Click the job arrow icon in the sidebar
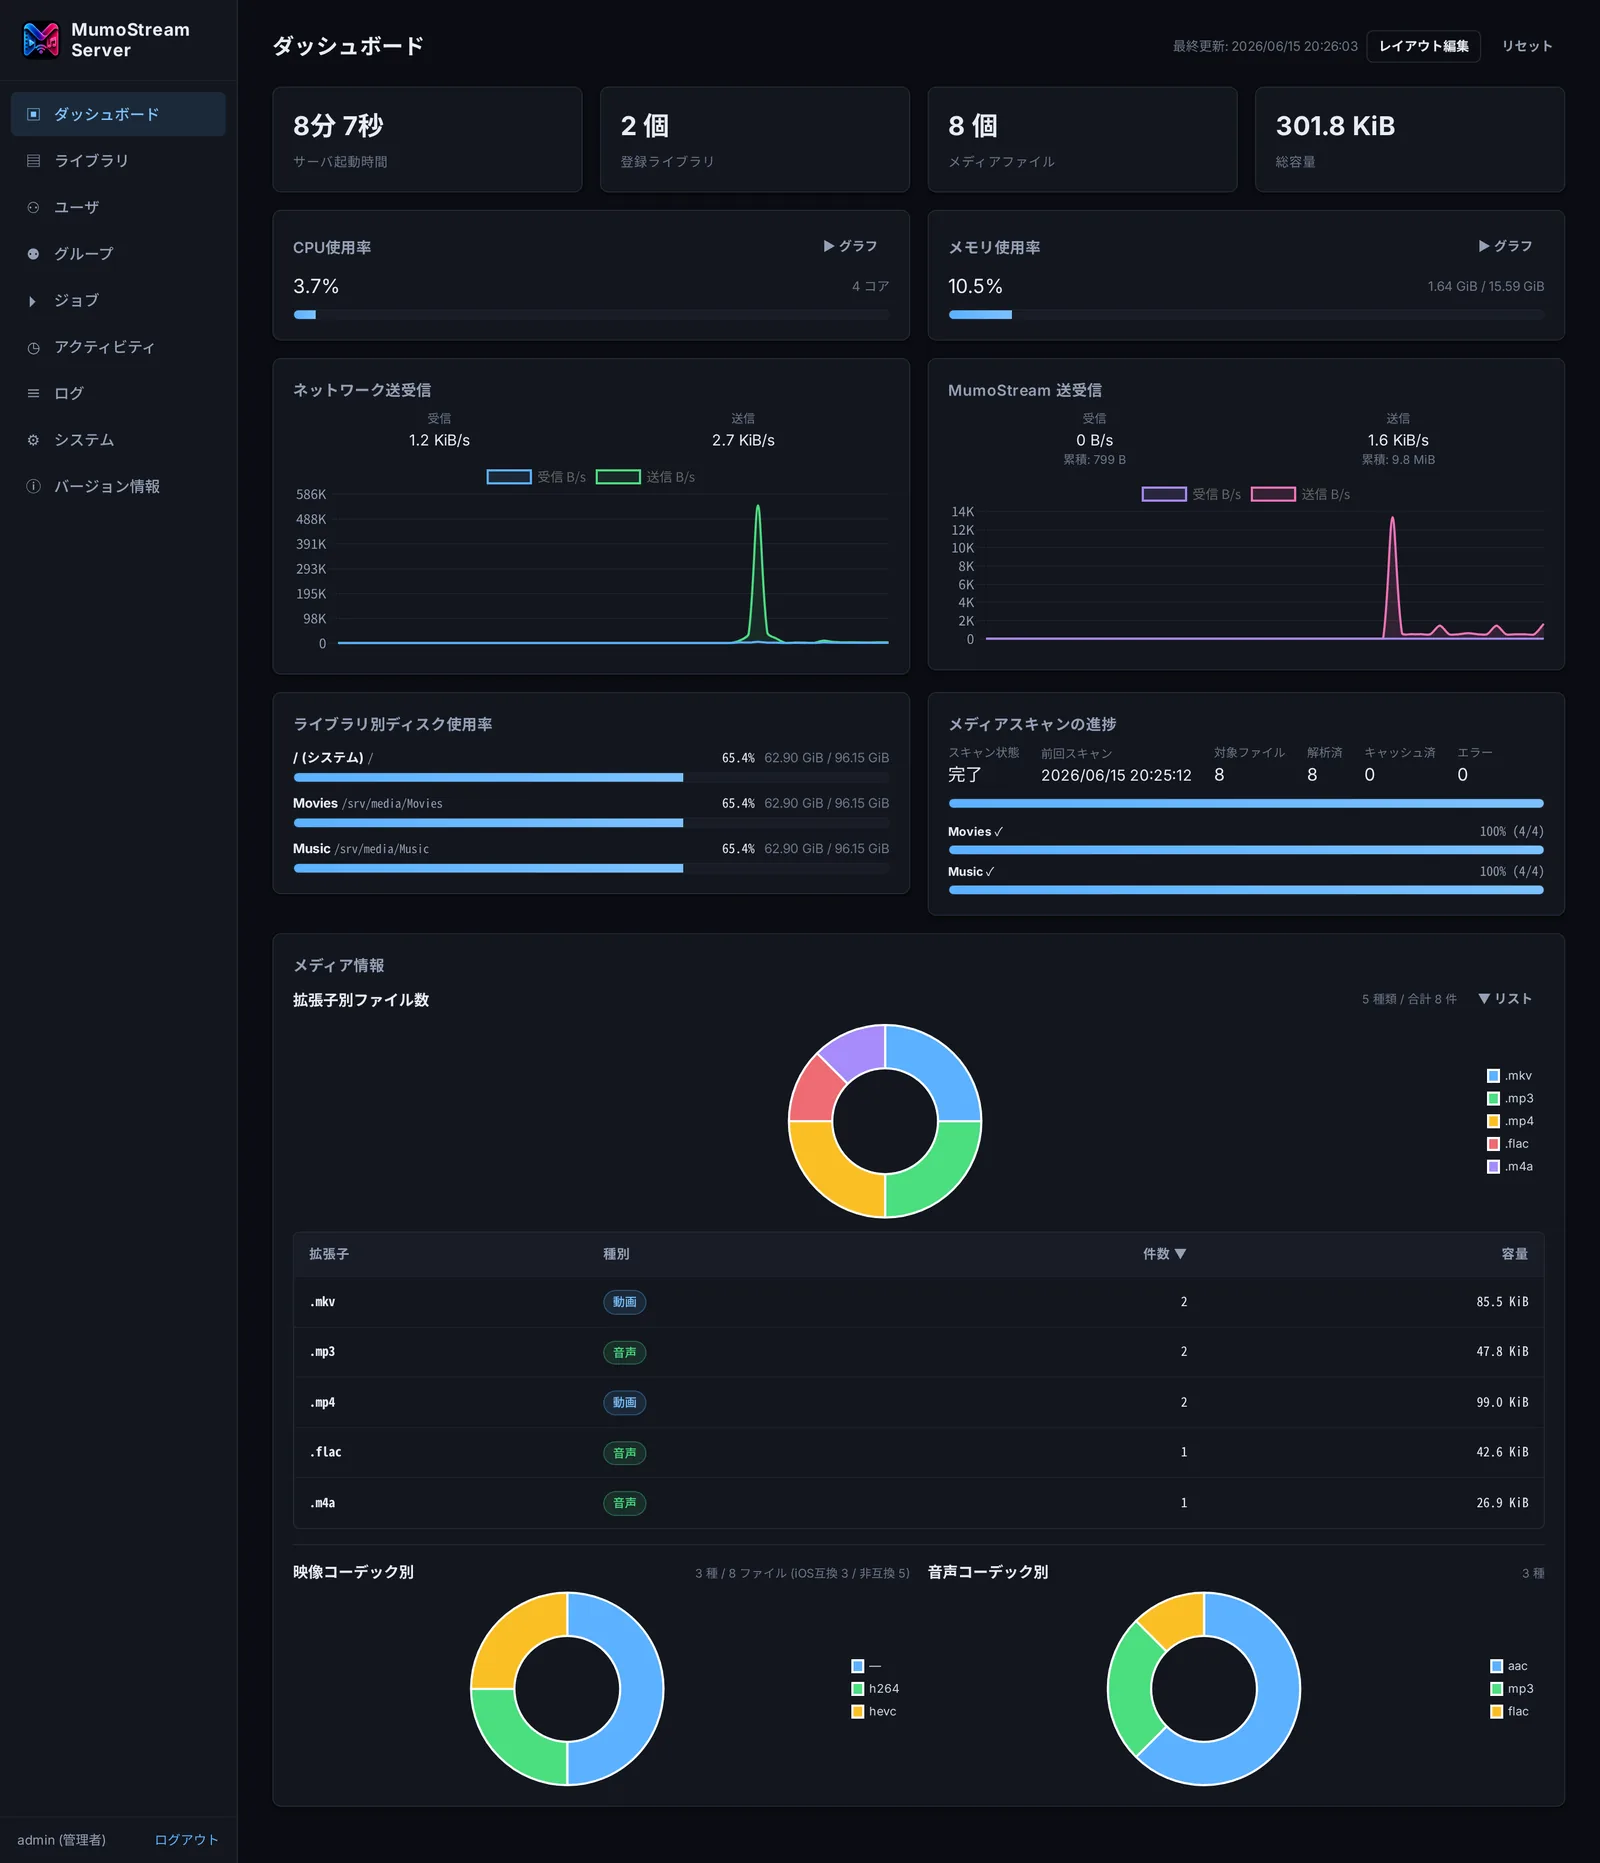Screen dimensions: 1600x1863 pos(33,301)
